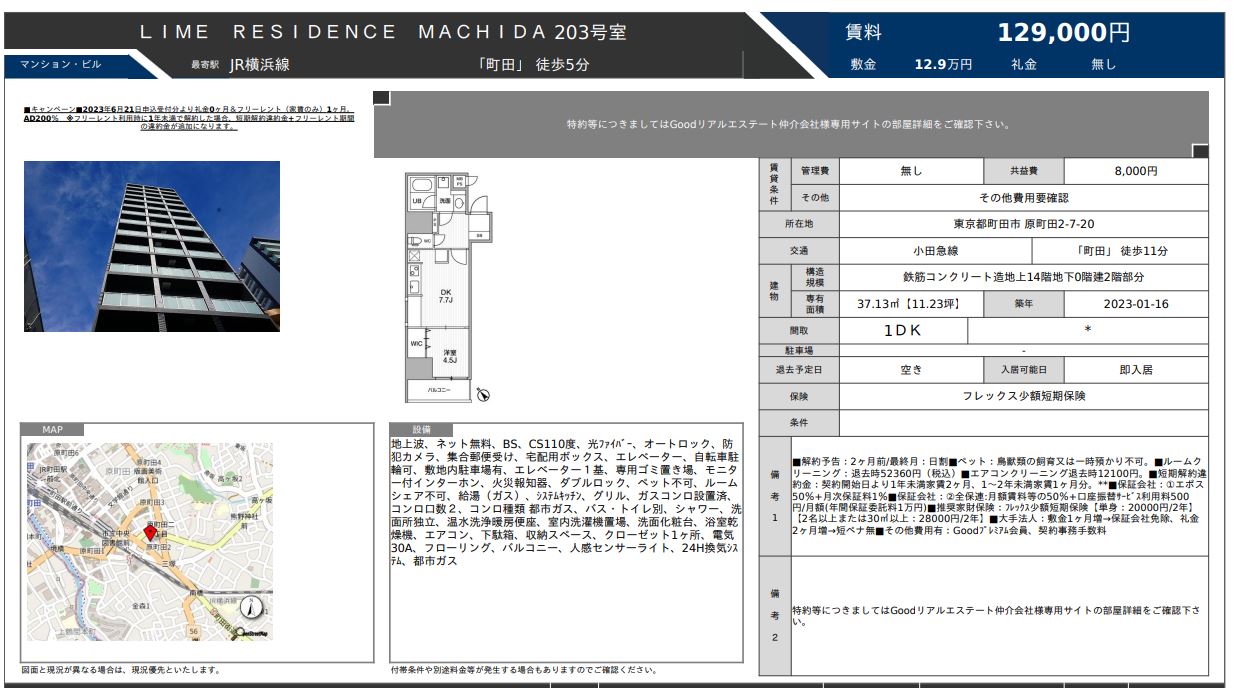Screen dimensions: 1234x688
Task: Select the 8,000円 common fee value
Action: click(1136, 171)
